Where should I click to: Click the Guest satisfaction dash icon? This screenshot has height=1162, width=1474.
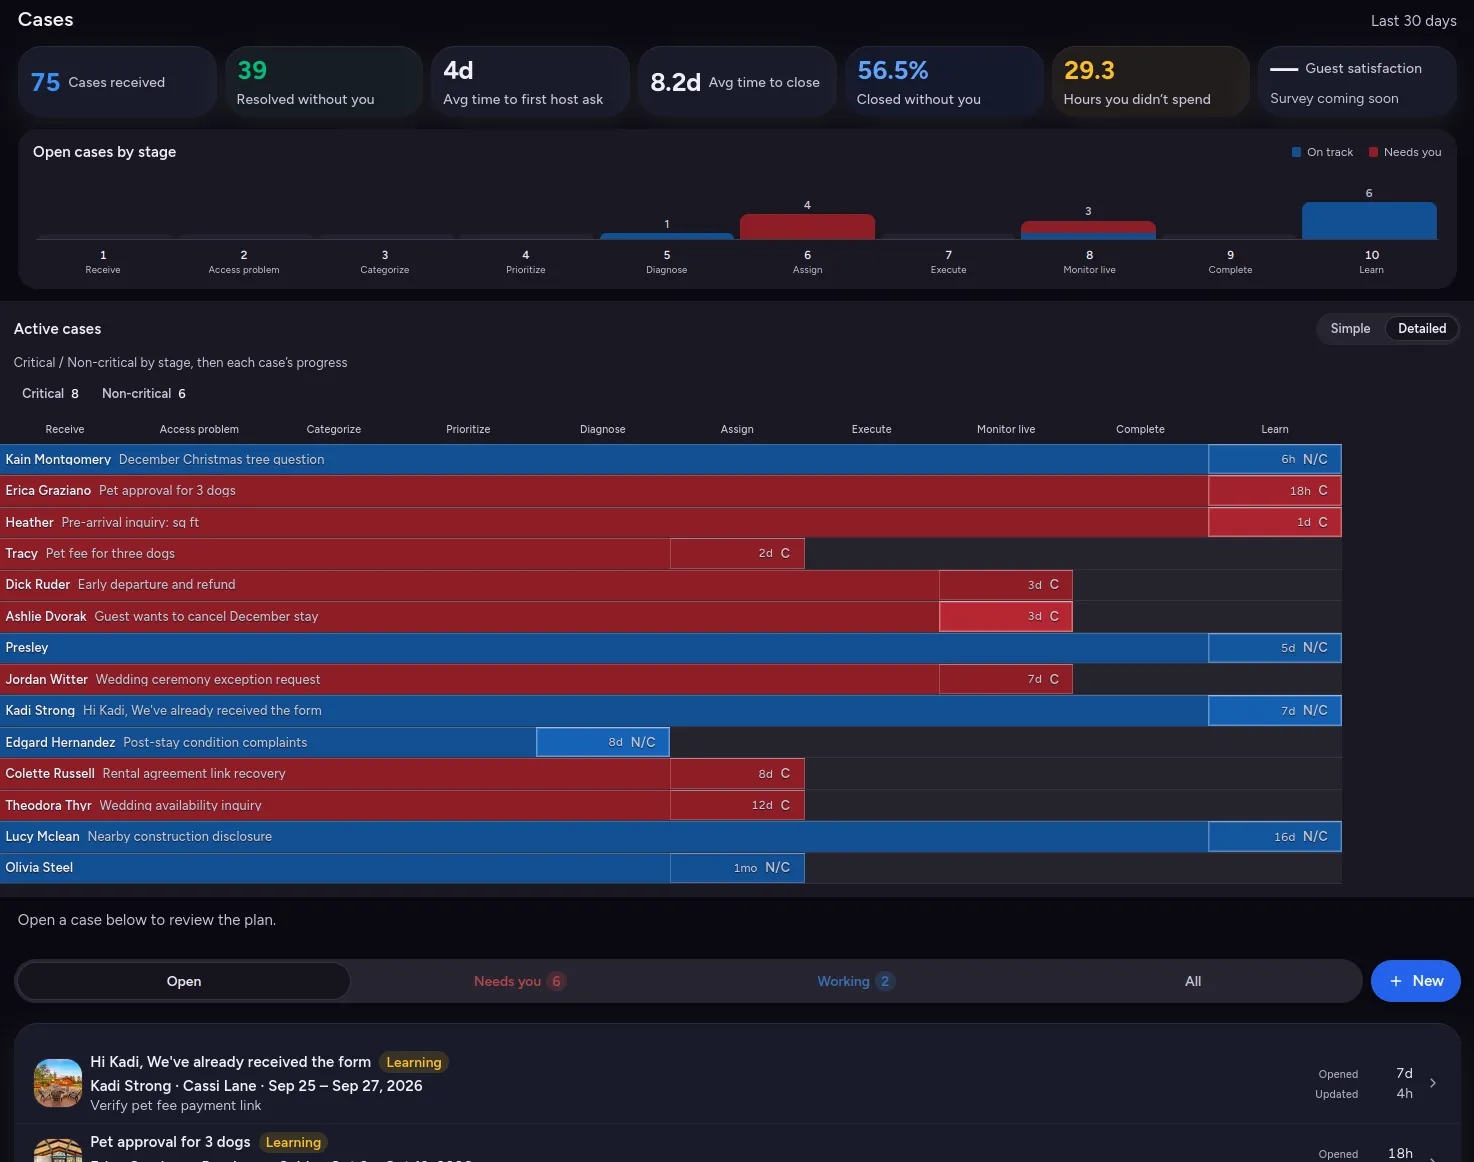pyautogui.click(x=1284, y=69)
